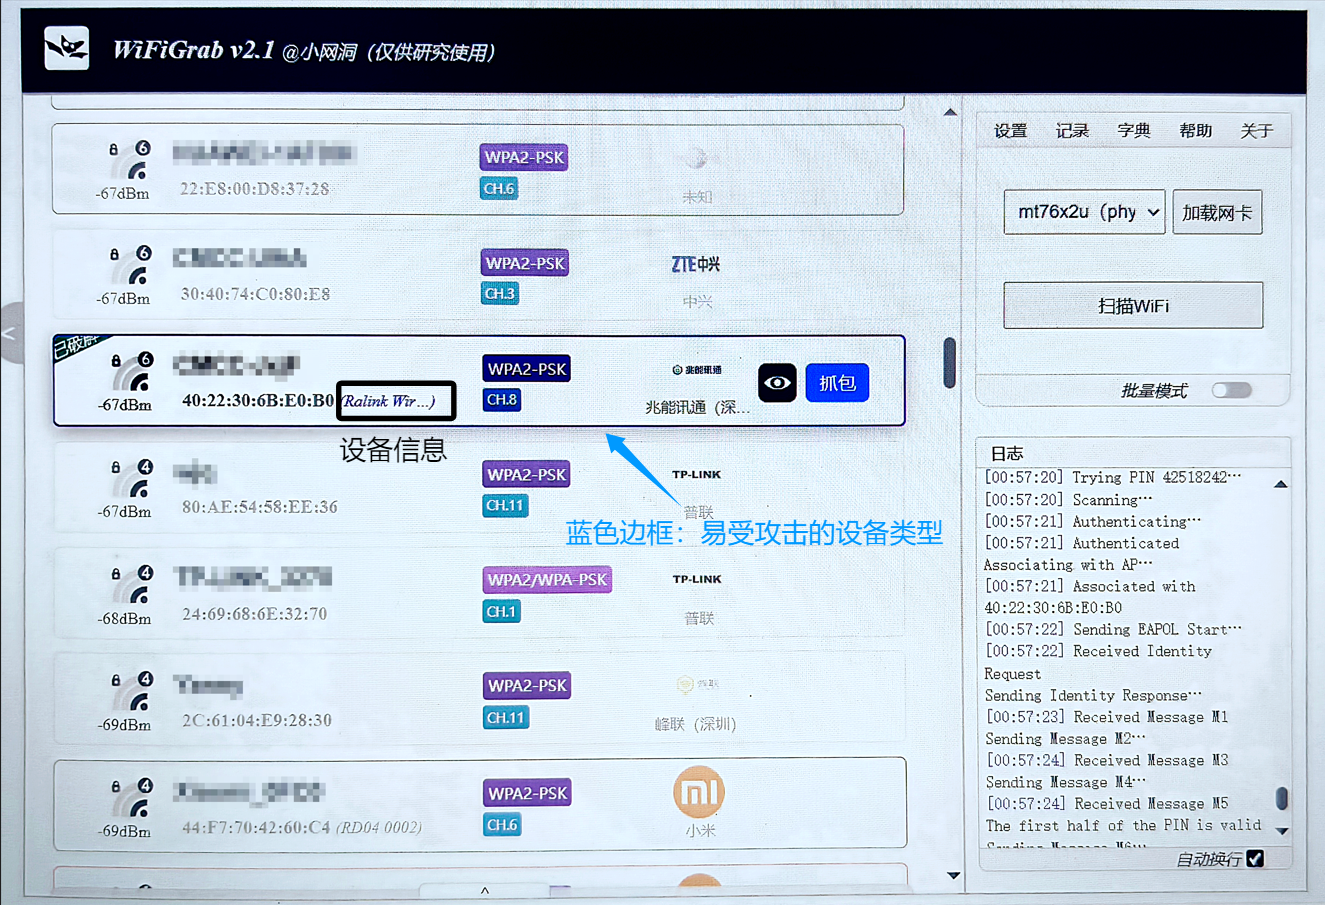Click signal icon of 44:F7:70:42:60:C4 network

pos(132,796)
